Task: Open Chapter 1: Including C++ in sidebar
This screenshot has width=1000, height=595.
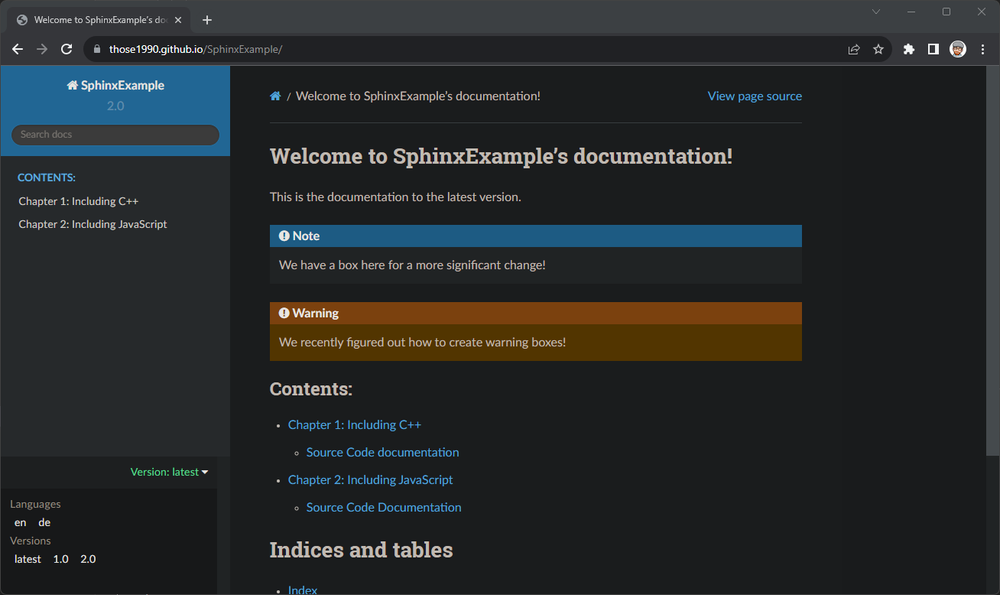Action: tap(78, 201)
